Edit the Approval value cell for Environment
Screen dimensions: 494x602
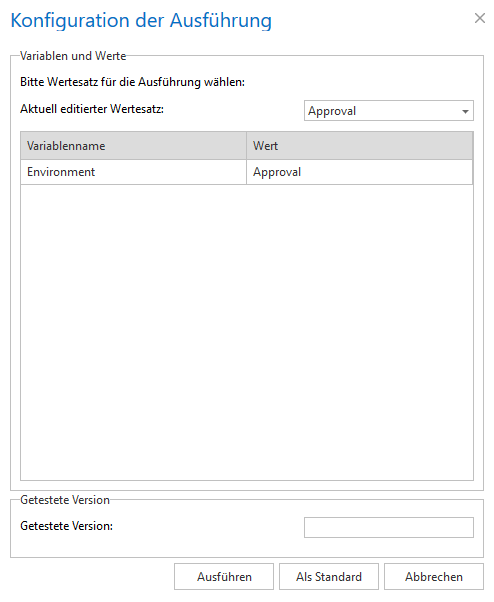360,172
